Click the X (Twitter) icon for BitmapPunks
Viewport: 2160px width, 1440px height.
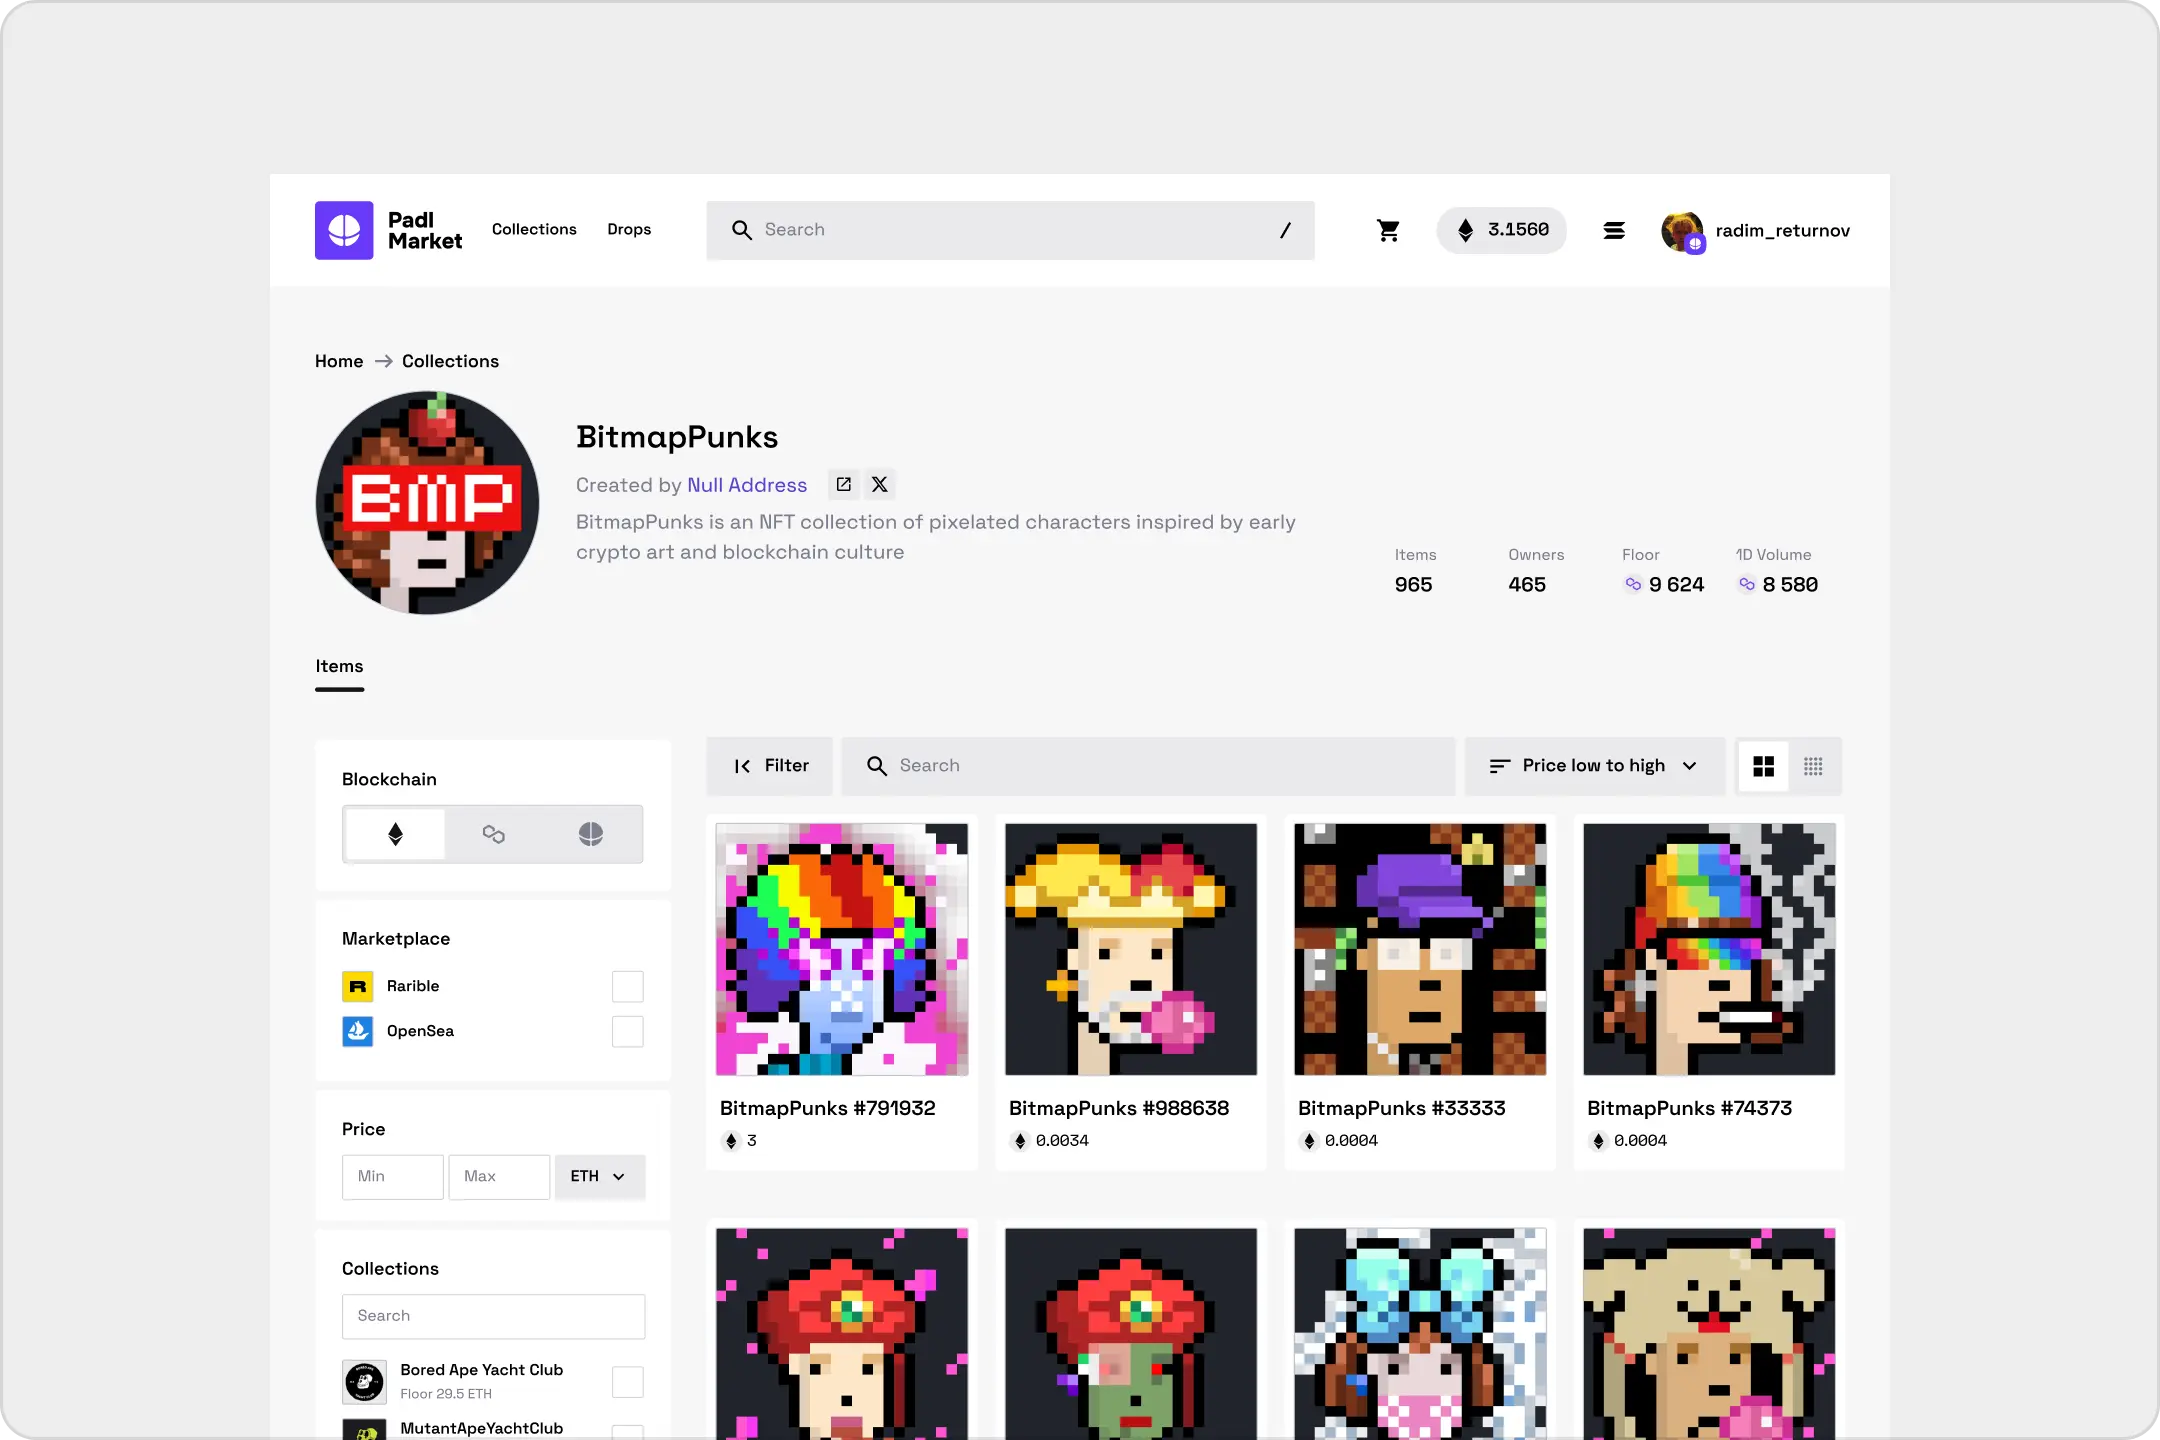point(880,485)
